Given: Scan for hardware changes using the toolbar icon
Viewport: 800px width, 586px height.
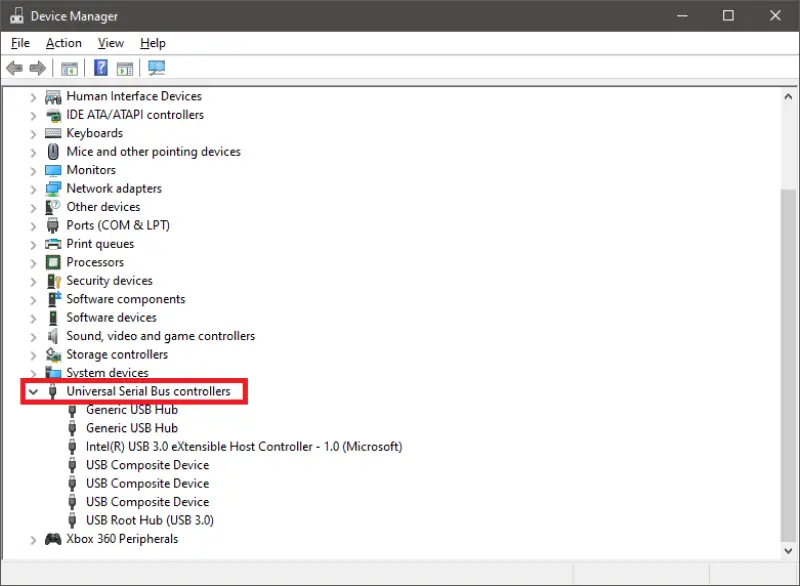Looking at the screenshot, I should tap(156, 67).
